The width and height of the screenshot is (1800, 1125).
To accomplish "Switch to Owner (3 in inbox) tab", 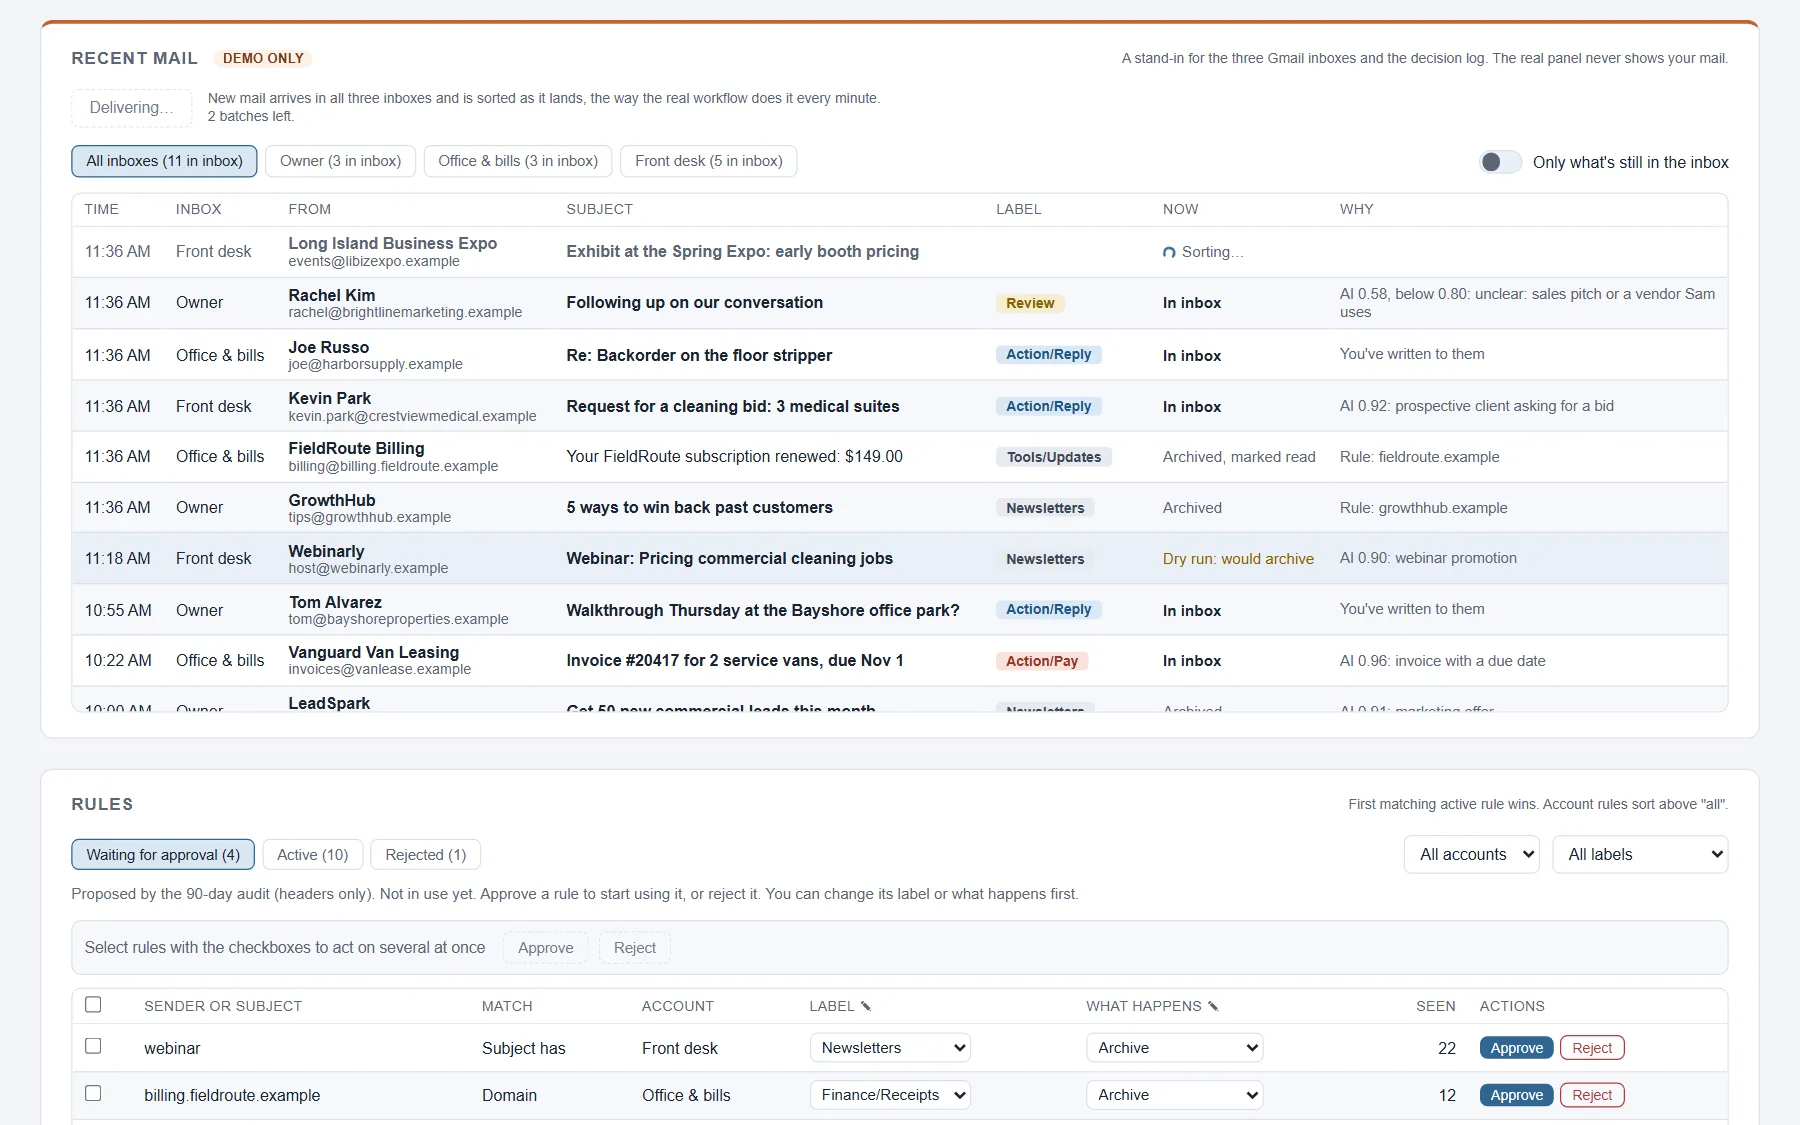I will point(340,161).
